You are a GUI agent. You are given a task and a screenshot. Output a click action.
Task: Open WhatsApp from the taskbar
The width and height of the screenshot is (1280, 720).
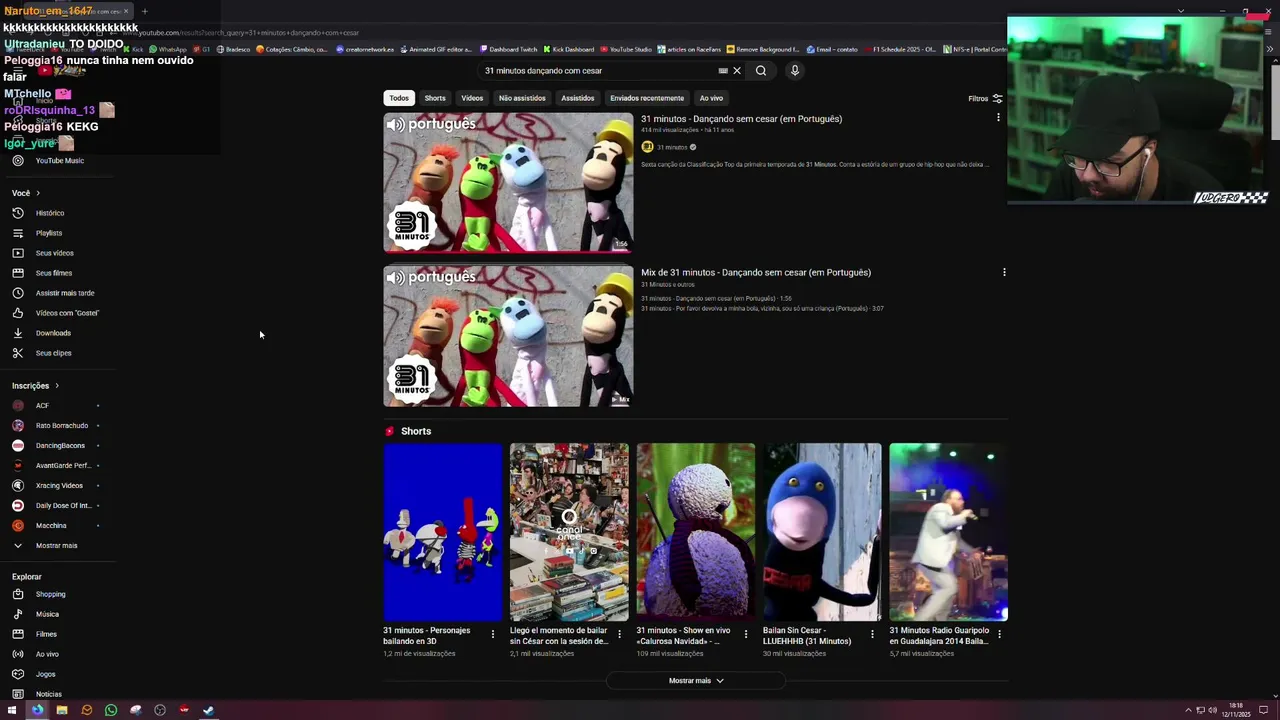111,710
